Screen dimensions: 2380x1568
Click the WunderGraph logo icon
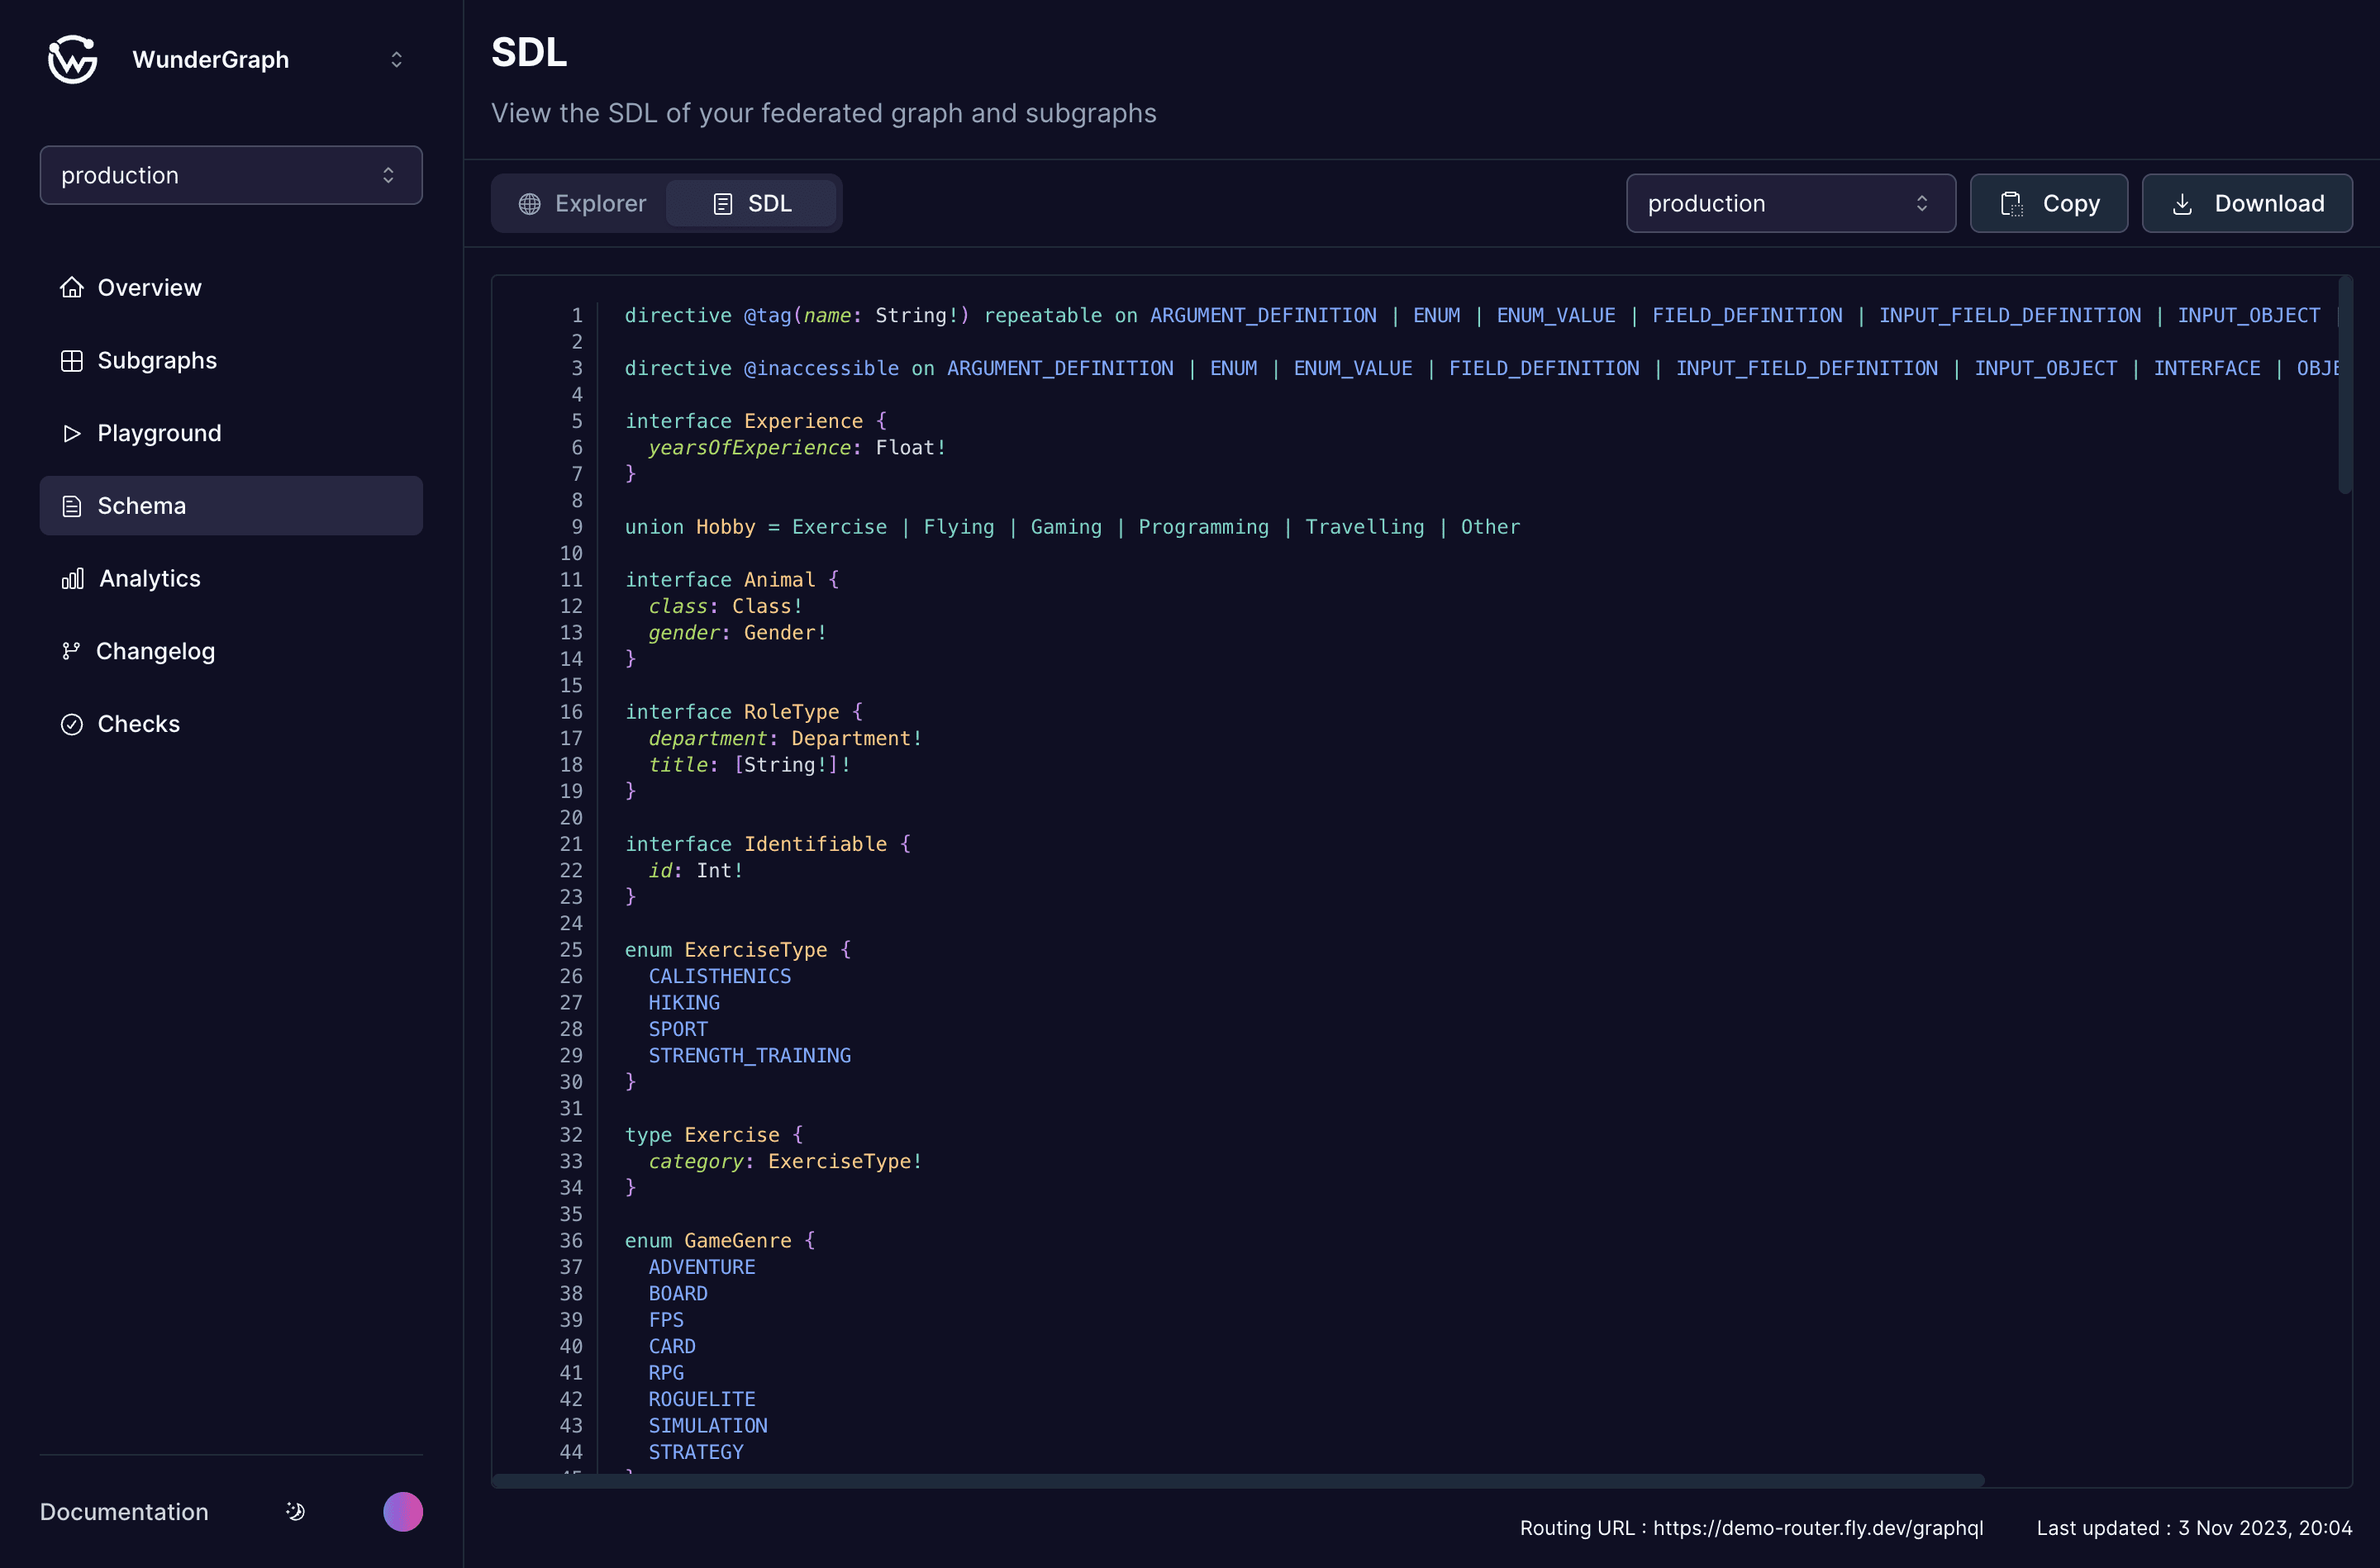[72, 60]
